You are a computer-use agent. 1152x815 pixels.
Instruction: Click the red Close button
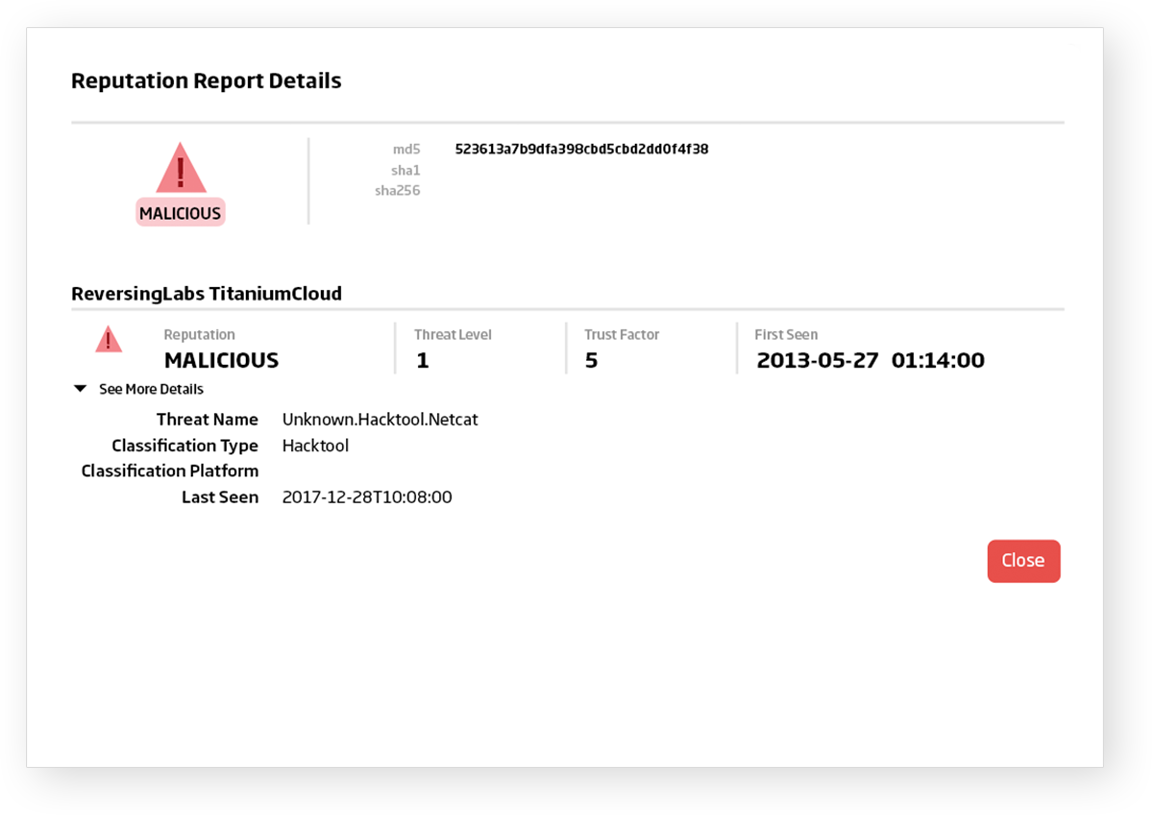tap(1023, 561)
